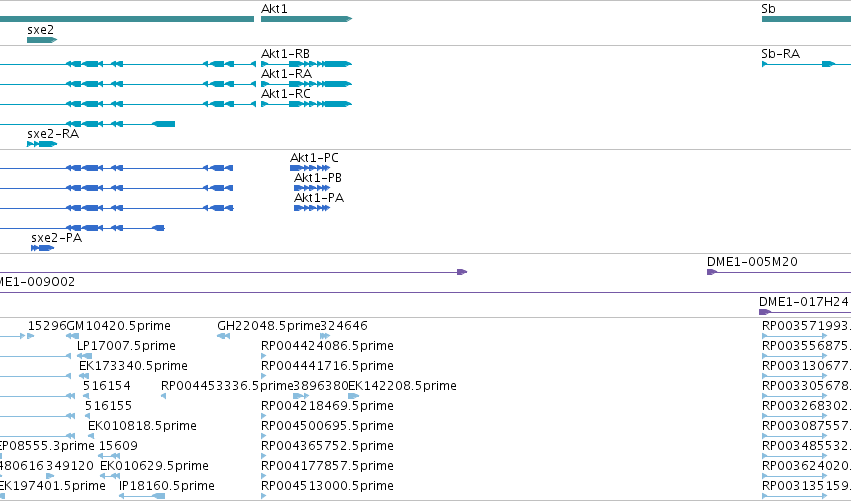851x501 pixels.
Task: Click EST label 349120
Action: (70, 466)
